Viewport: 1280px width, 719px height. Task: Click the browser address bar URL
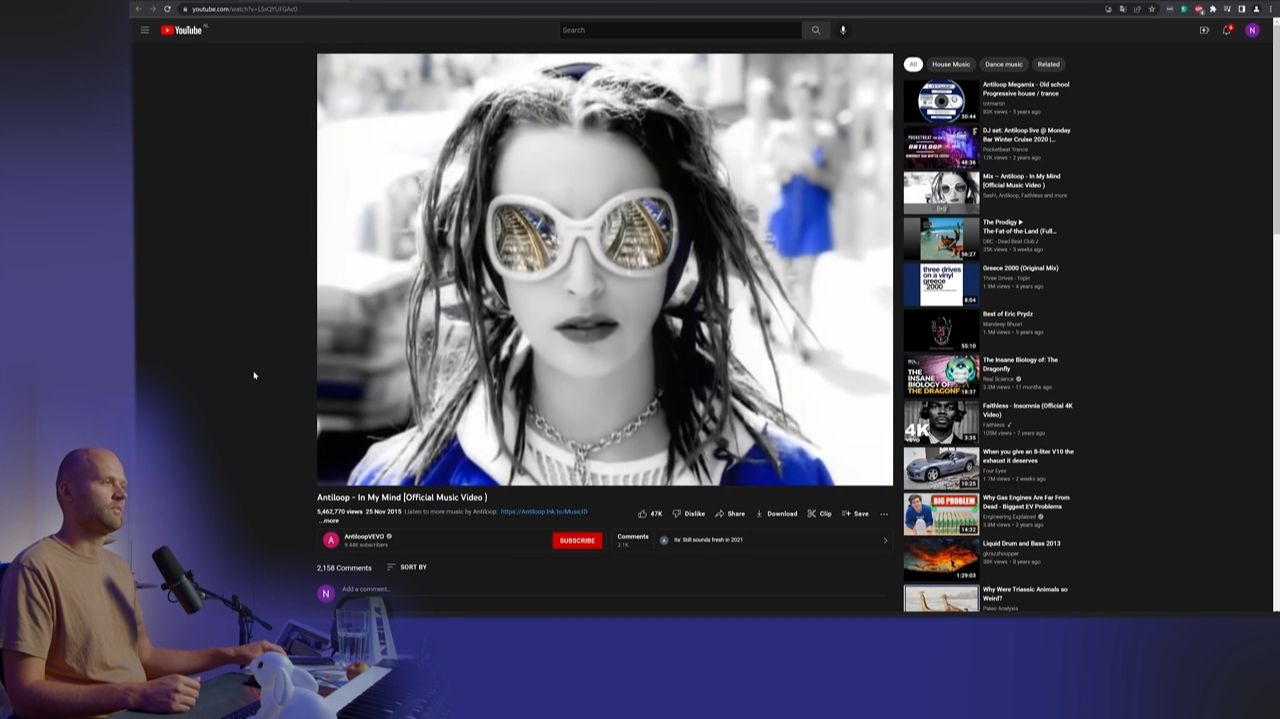(245, 9)
